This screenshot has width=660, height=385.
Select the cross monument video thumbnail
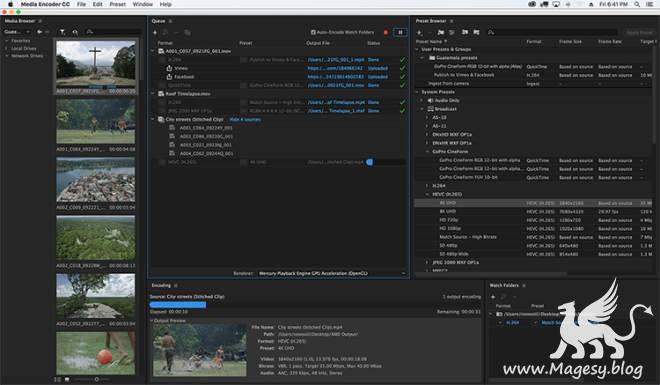(x=96, y=64)
